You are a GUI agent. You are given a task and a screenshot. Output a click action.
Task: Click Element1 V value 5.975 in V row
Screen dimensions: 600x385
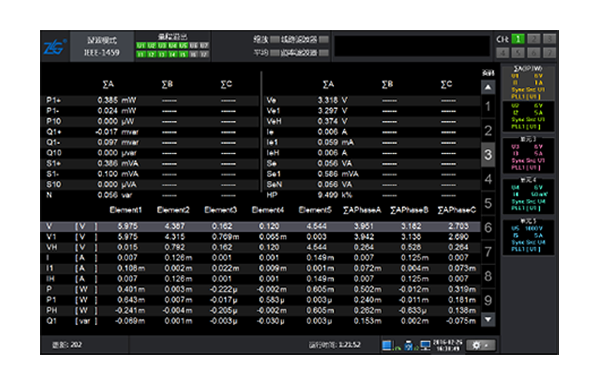coord(127,226)
